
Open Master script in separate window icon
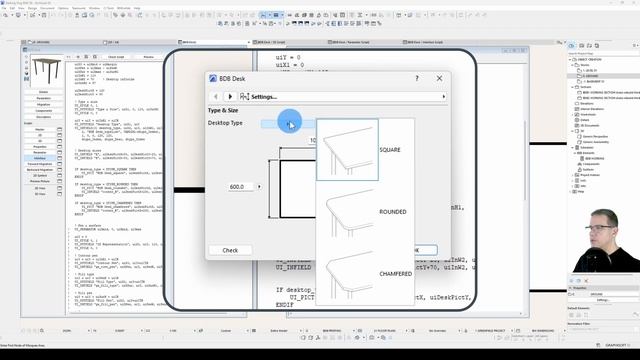coord(60,129)
